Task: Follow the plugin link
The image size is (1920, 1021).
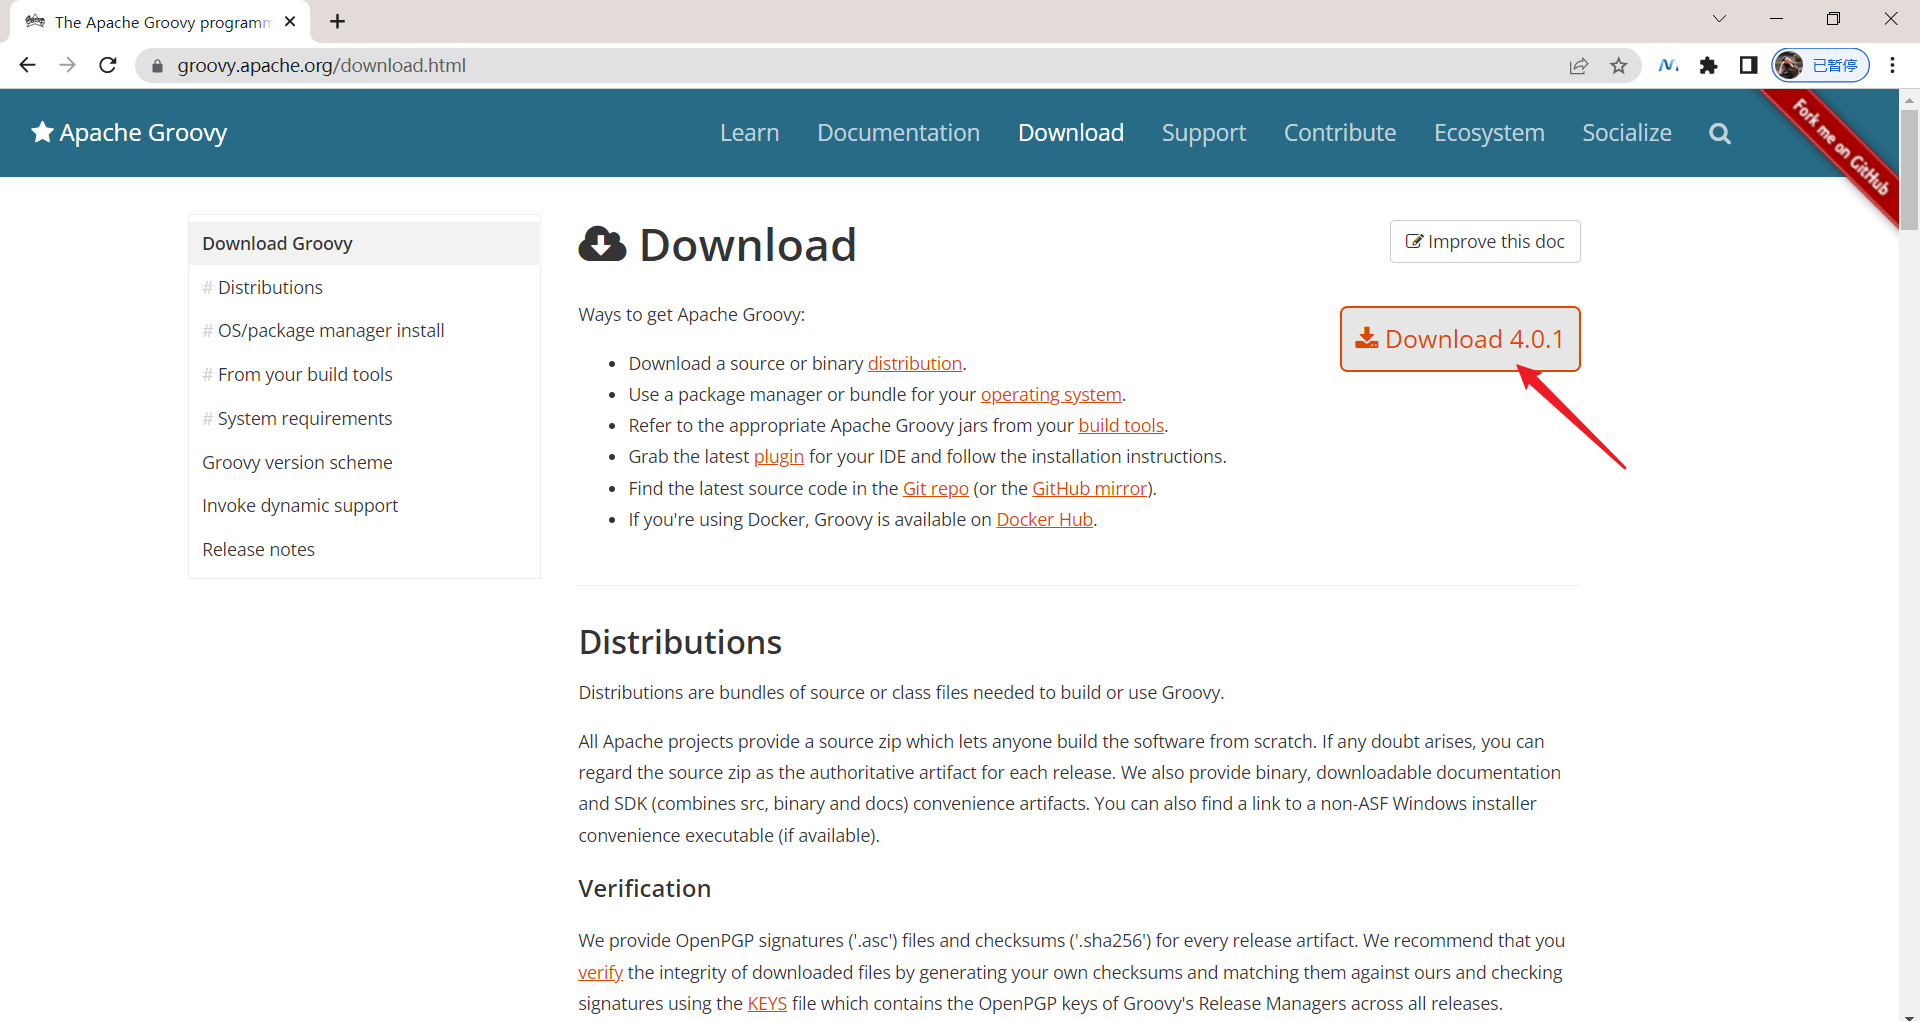Action: pyautogui.click(x=779, y=457)
